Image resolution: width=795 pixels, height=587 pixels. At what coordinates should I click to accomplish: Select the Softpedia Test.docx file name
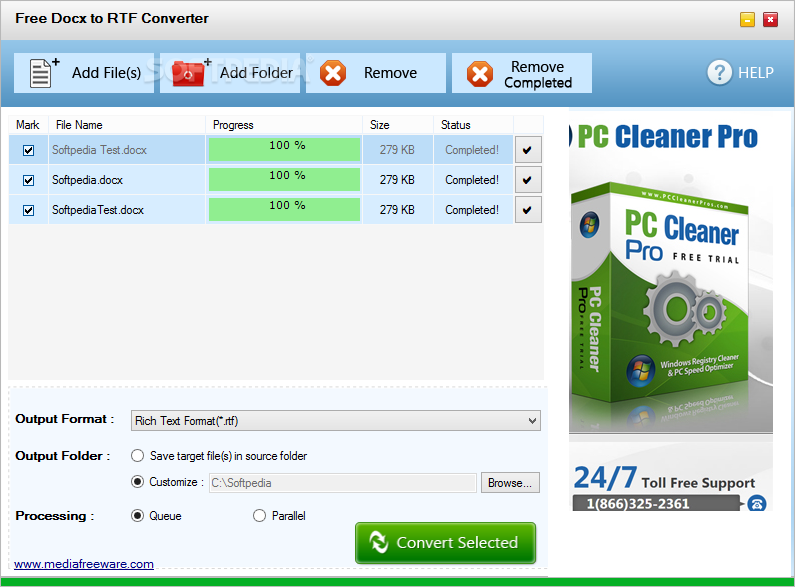[99, 150]
